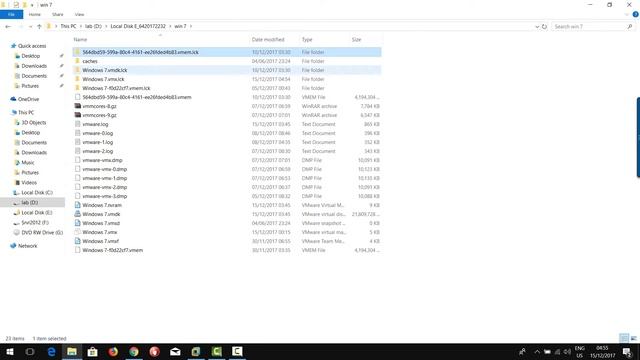640x360 pixels.
Task: Select Windows 7.nvram file
Action: pyautogui.click(x=102, y=205)
